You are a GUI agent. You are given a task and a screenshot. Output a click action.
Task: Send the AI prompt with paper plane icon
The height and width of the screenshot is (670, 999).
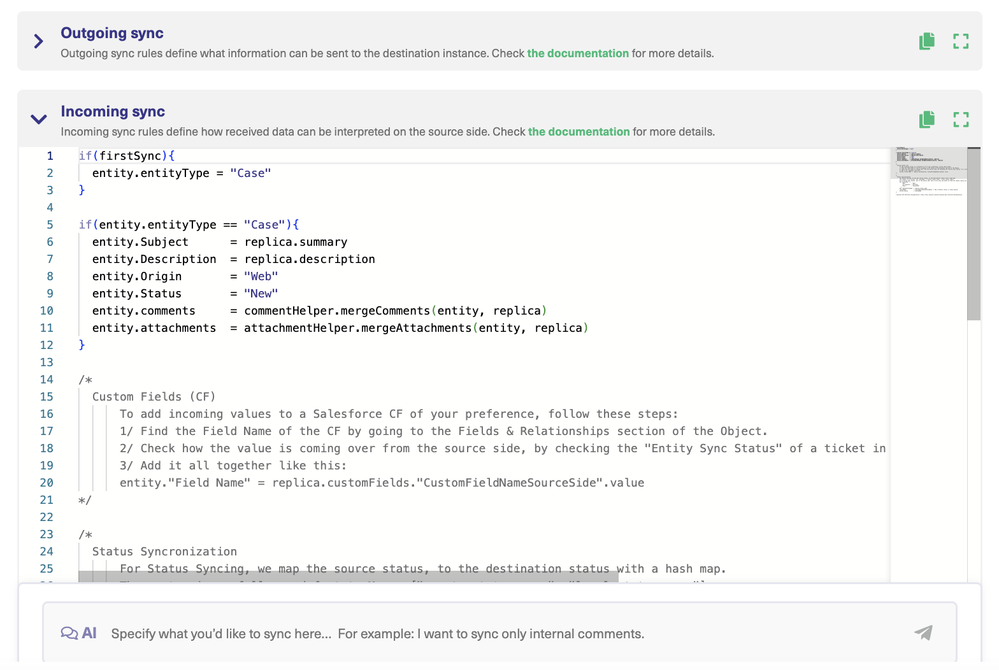click(x=924, y=632)
